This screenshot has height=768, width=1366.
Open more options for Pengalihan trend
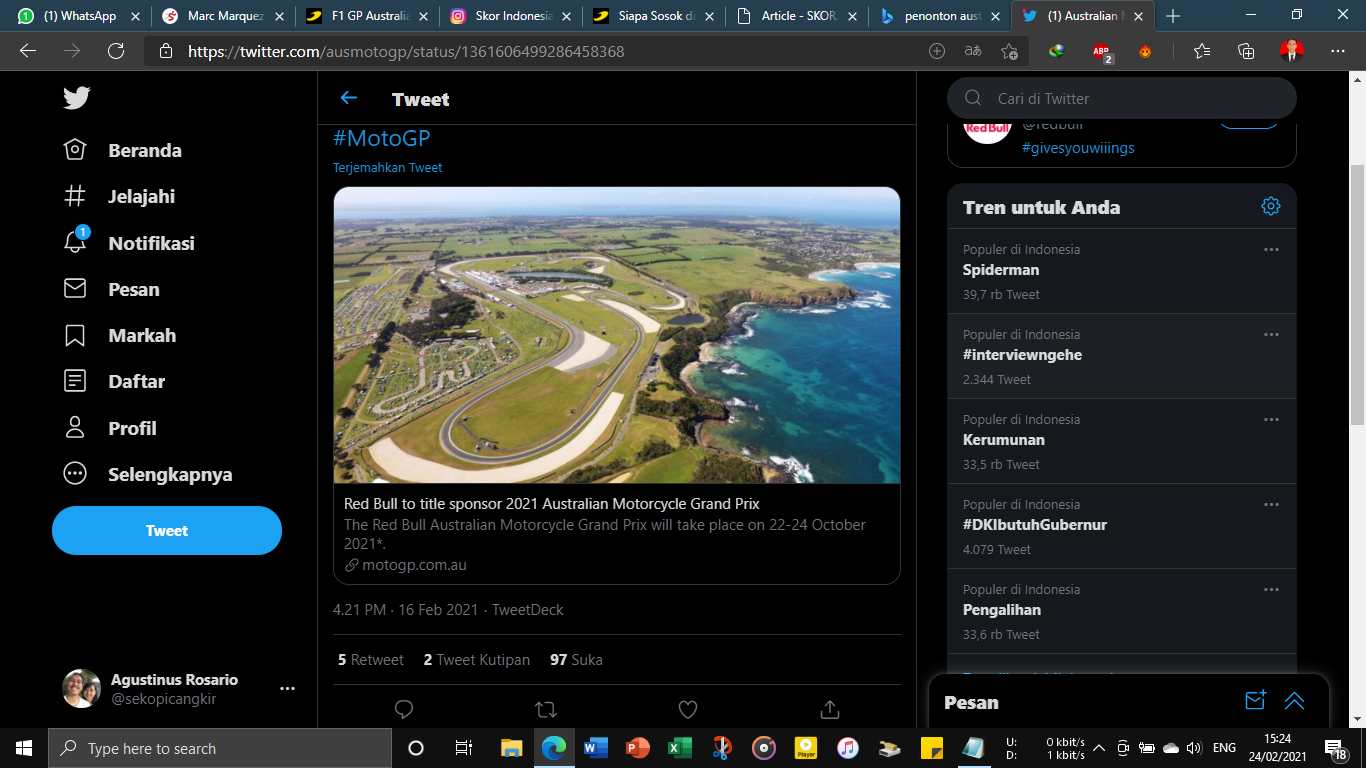(x=1271, y=590)
